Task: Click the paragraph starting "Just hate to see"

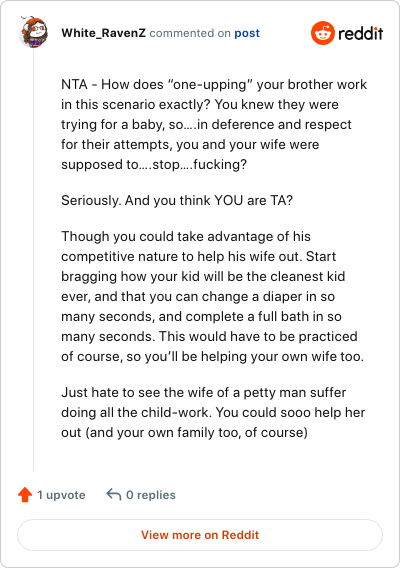Action: (x=213, y=412)
